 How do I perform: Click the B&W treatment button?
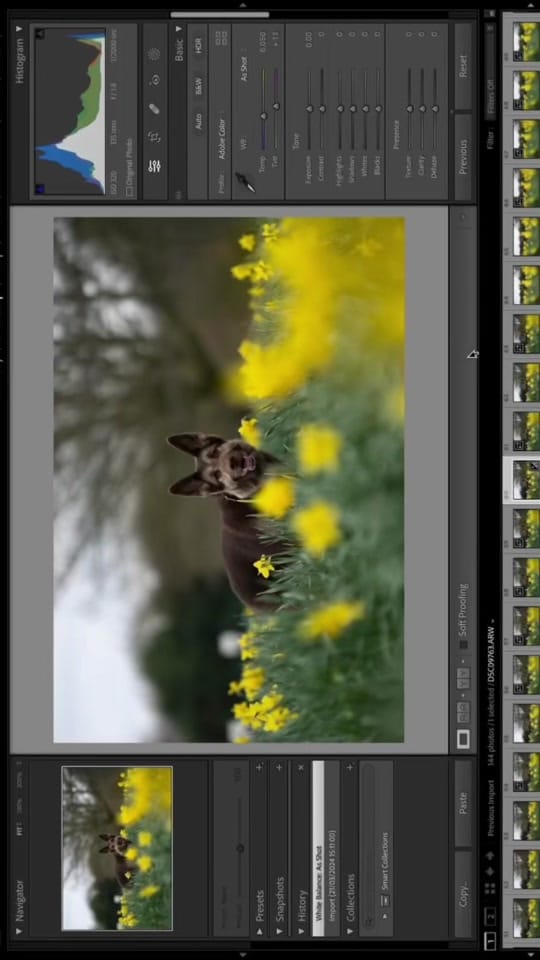tap(198, 88)
